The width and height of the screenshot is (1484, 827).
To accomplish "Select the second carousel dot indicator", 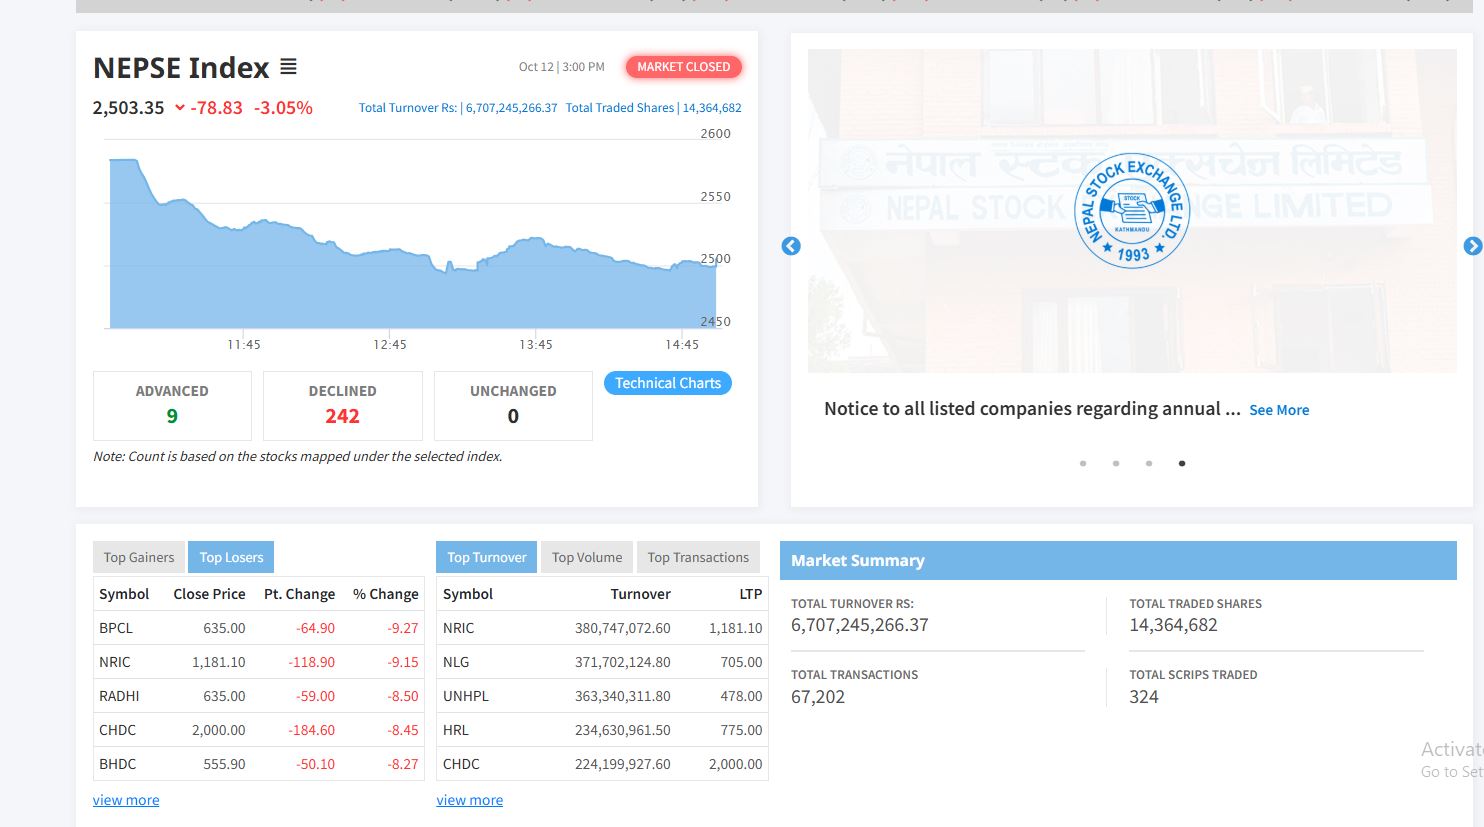I will click(x=1116, y=463).
